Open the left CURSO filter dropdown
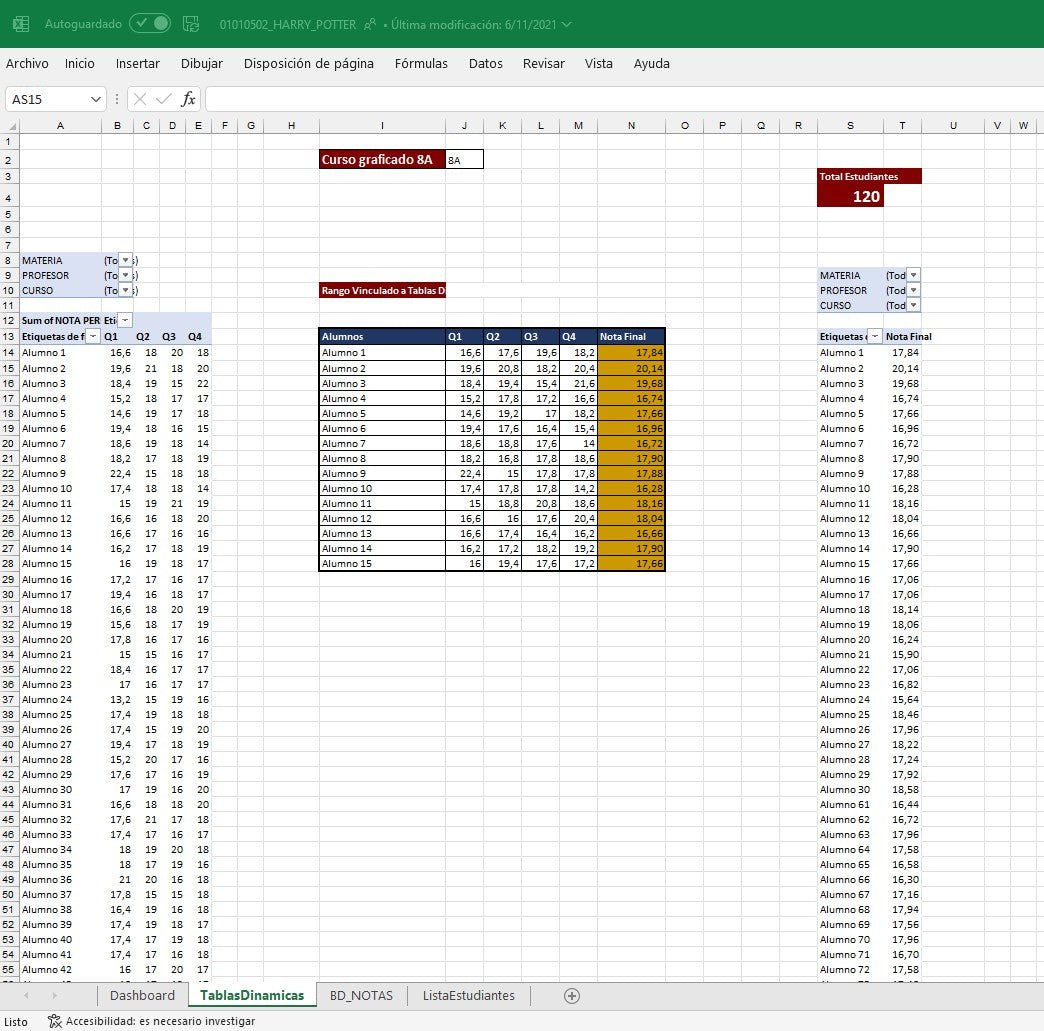This screenshot has width=1044, height=1031. (x=126, y=290)
